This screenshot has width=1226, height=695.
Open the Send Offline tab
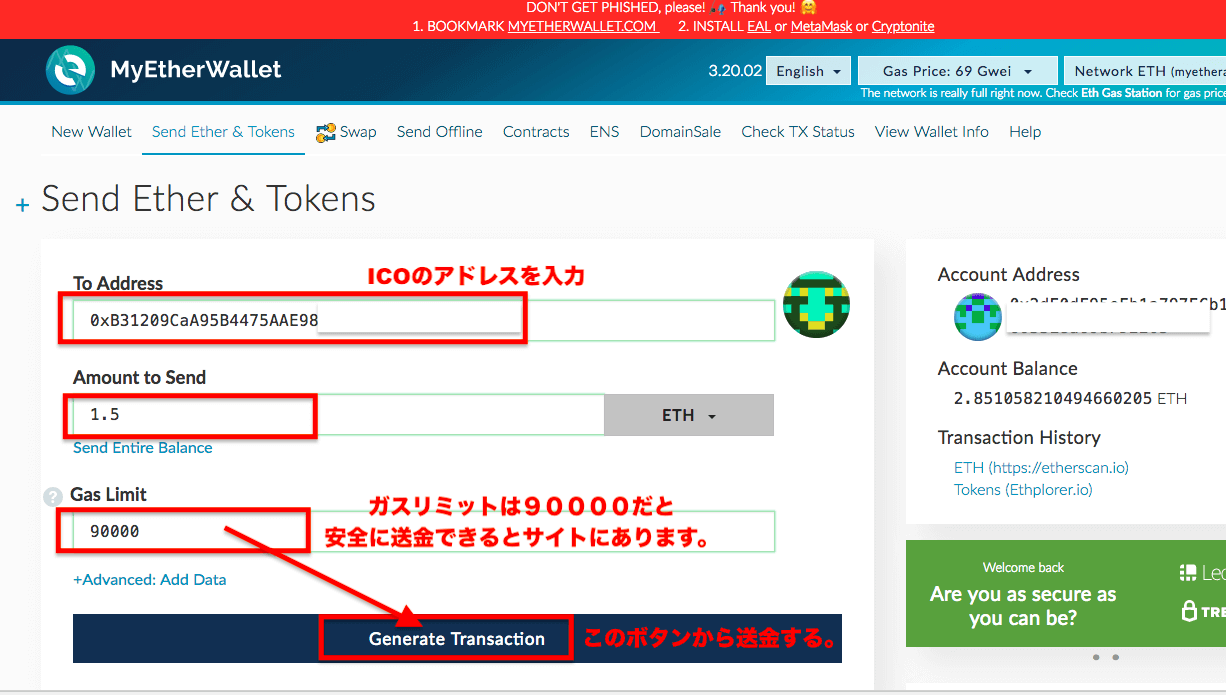439,132
